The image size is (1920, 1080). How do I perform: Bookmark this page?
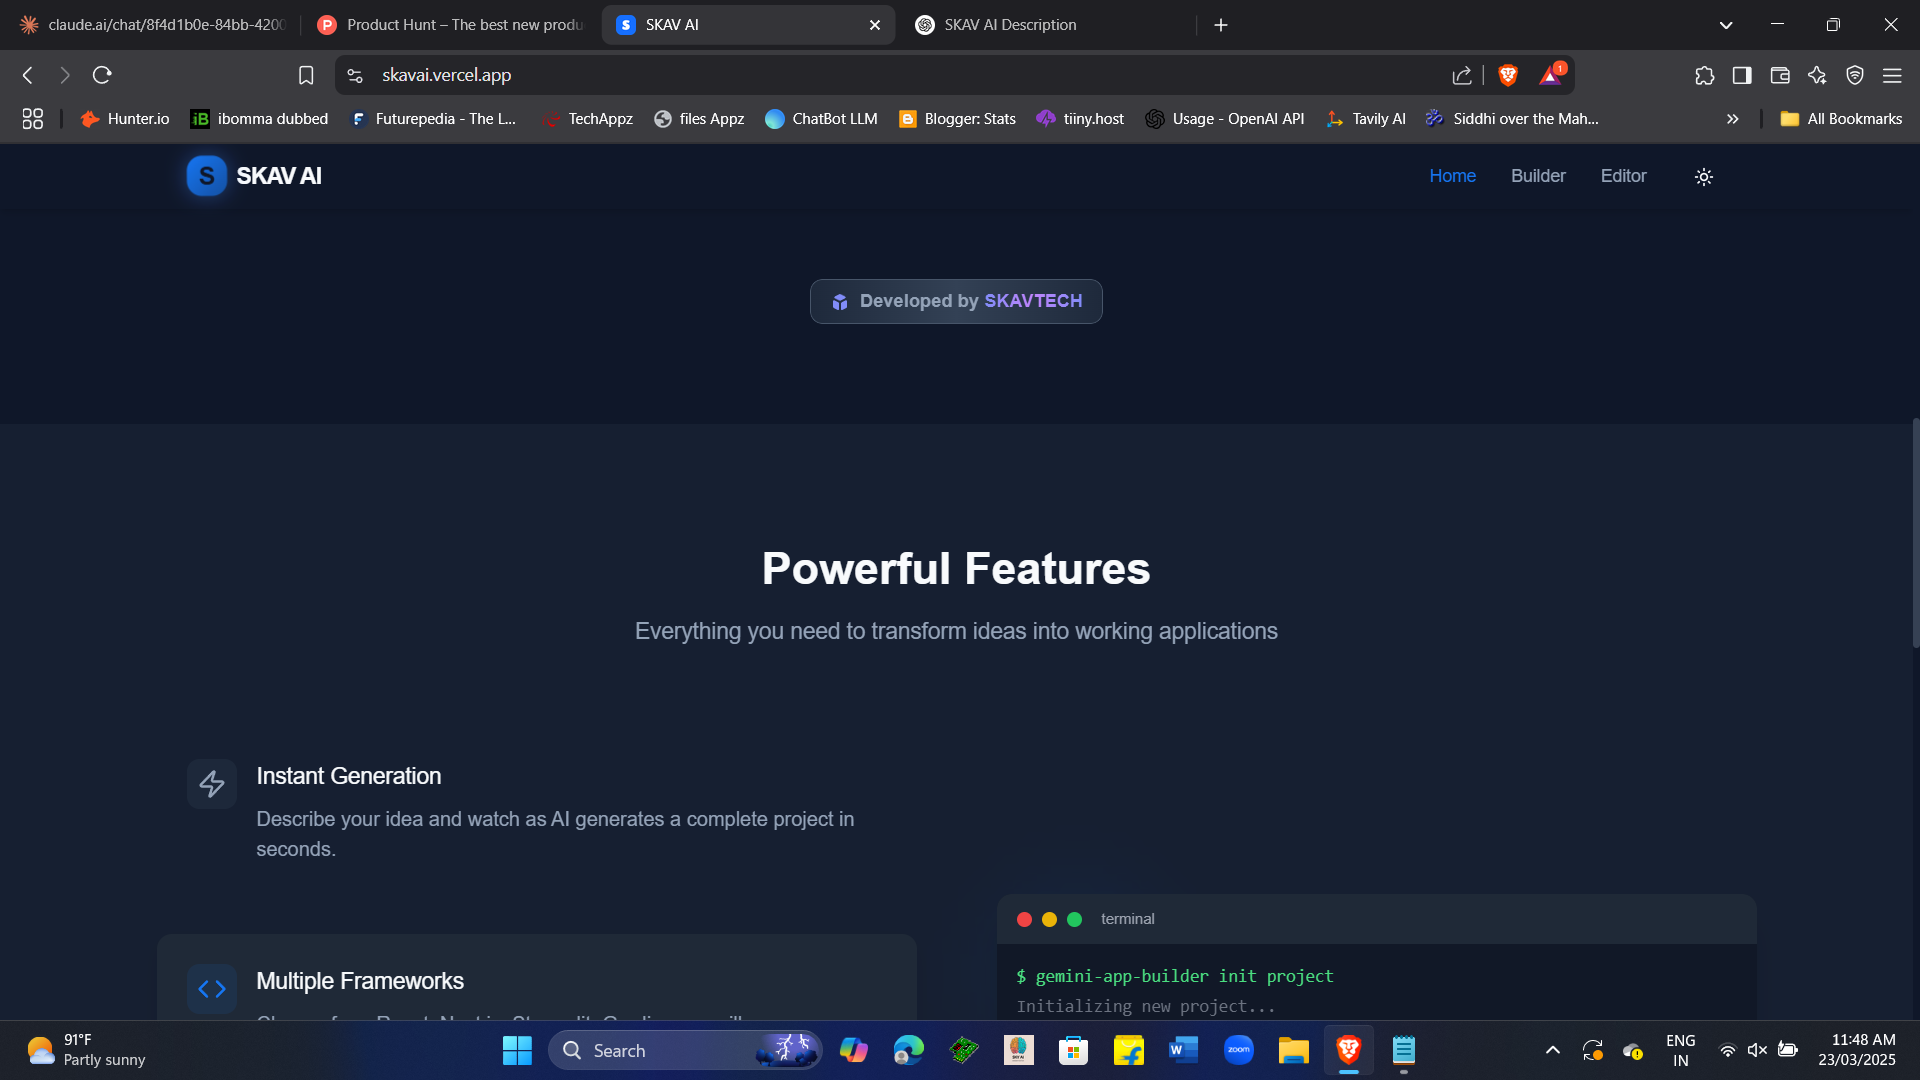[x=306, y=75]
